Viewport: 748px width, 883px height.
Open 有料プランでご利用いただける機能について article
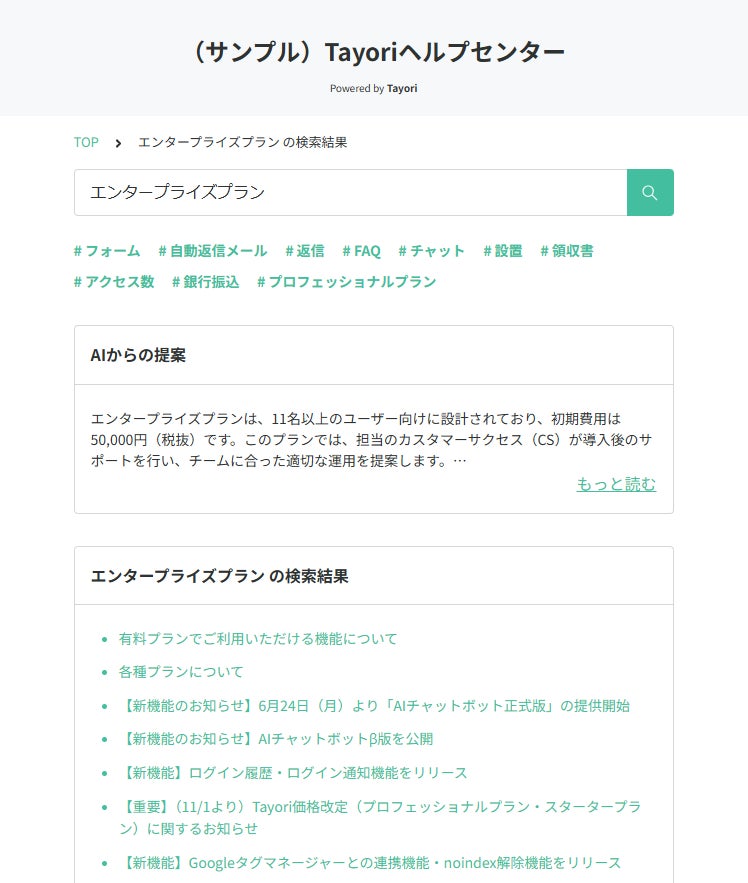point(258,639)
